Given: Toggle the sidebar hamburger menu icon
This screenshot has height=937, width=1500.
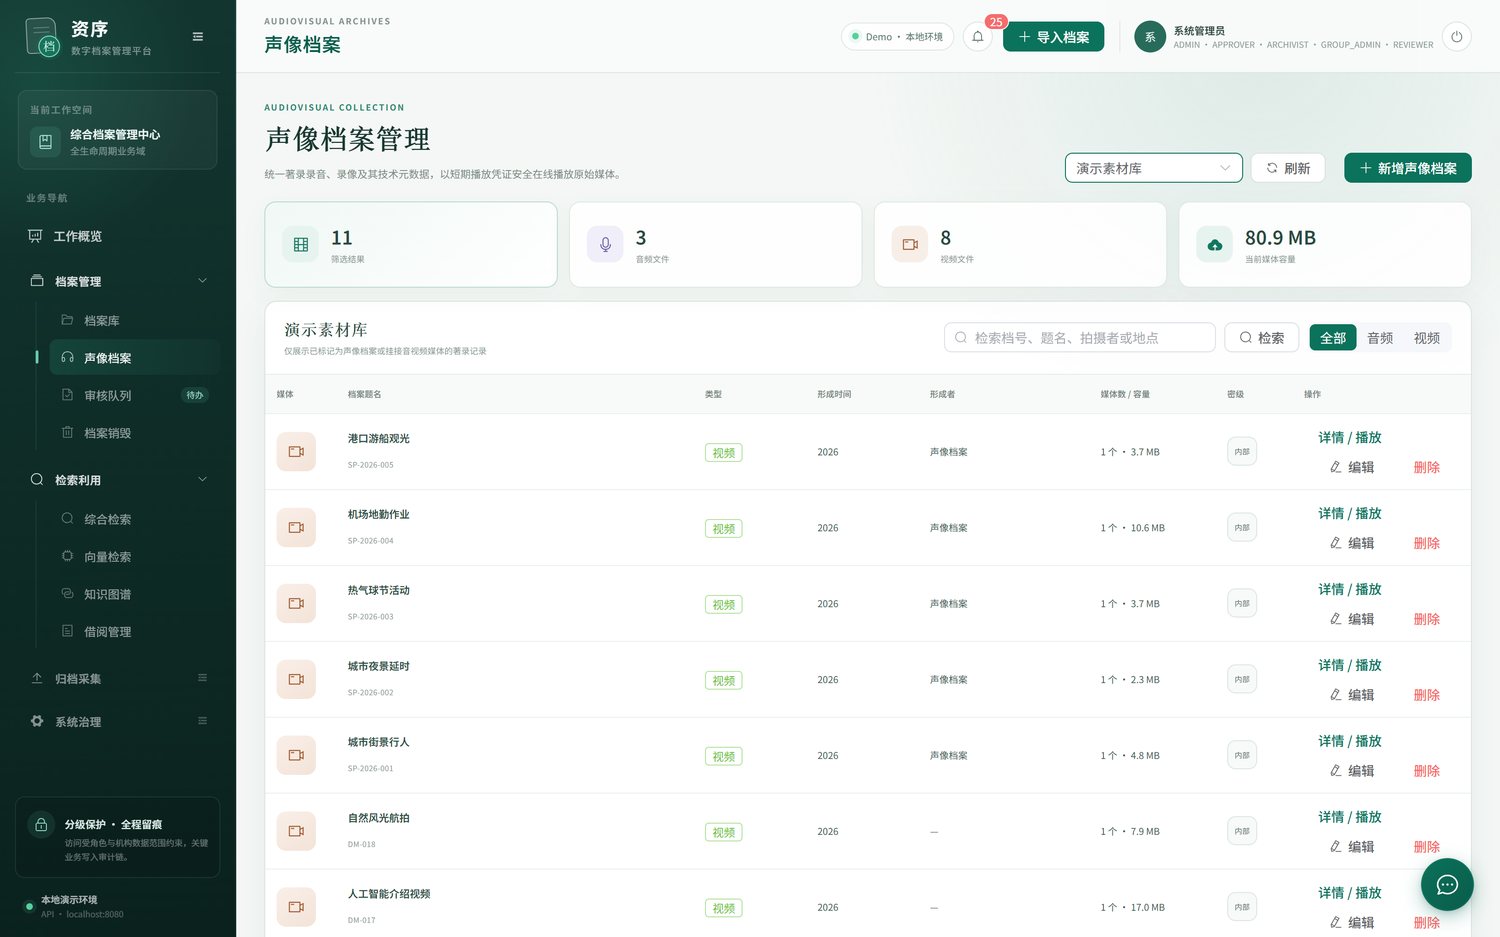Looking at the screenshot, I should click(198, 37).
